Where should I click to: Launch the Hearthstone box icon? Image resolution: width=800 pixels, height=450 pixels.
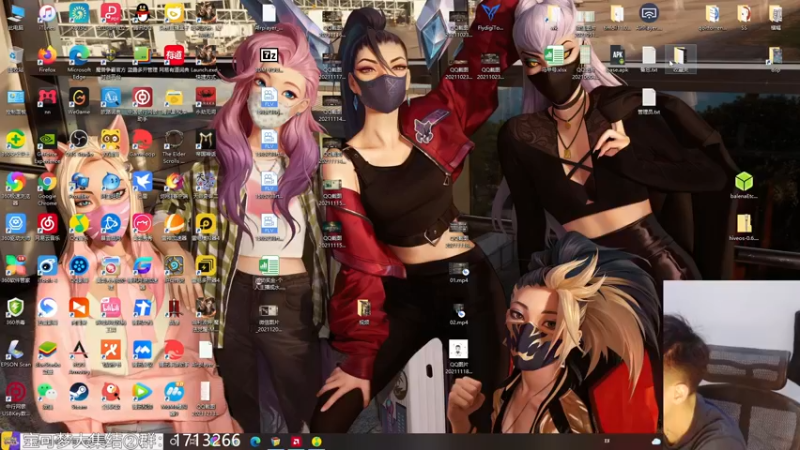click(x=174, y=266)
